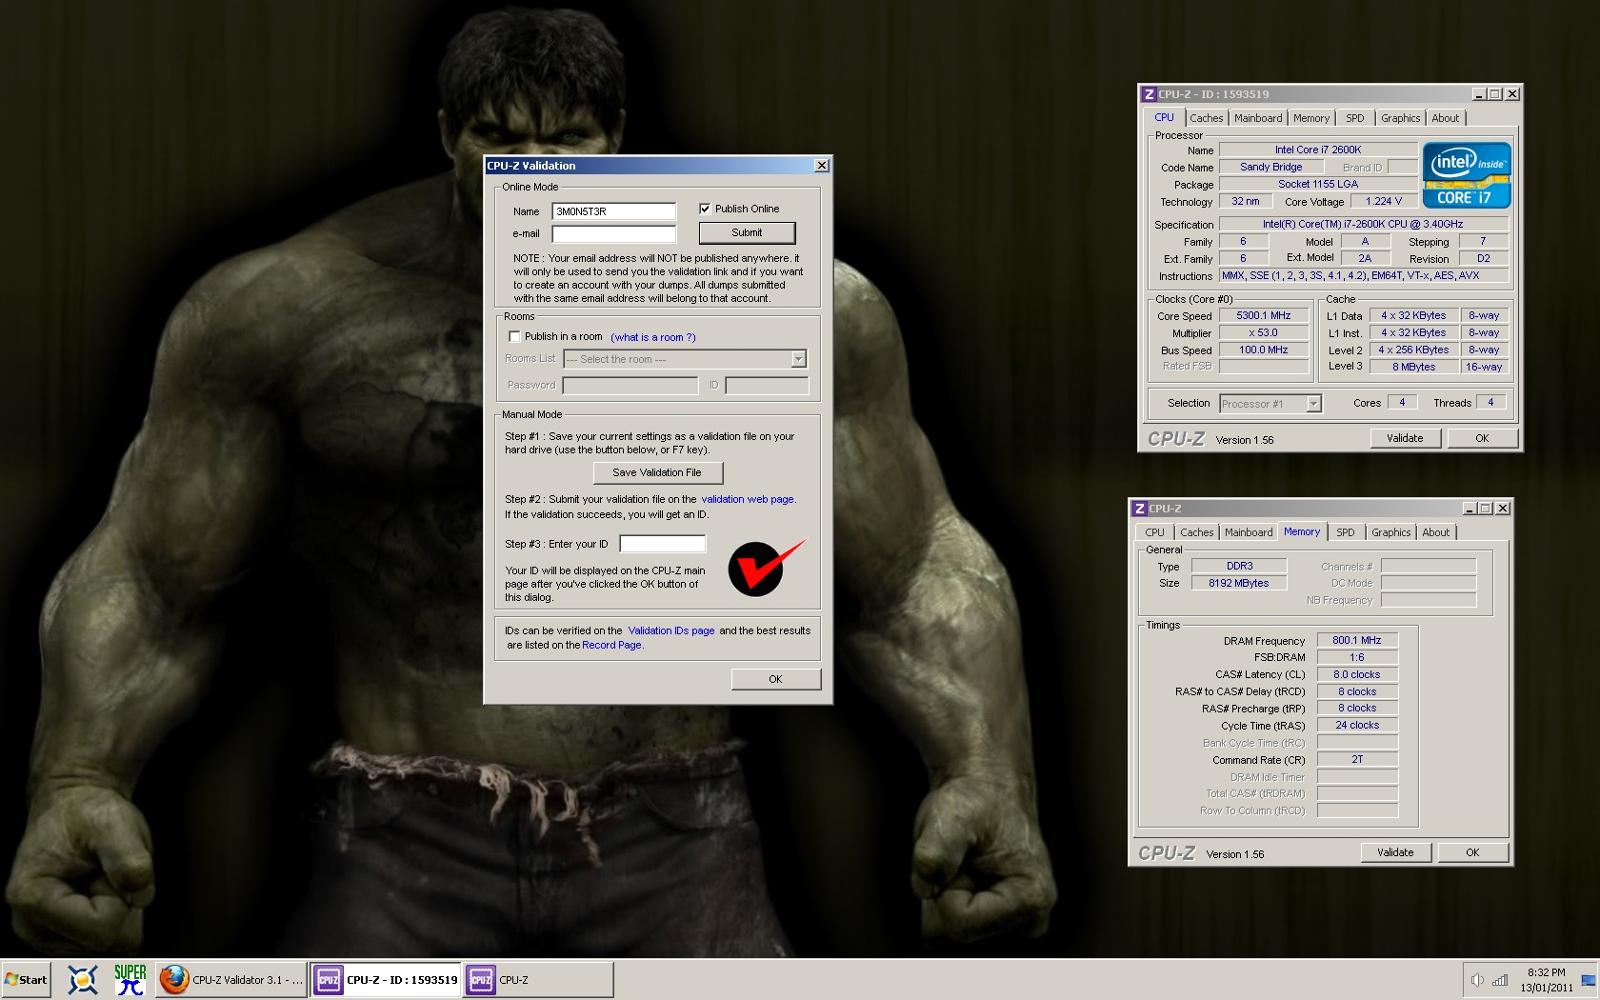Open the Rooms List dropdown
This screenshot has height=1000, width=1600.
tap(685, 359)
